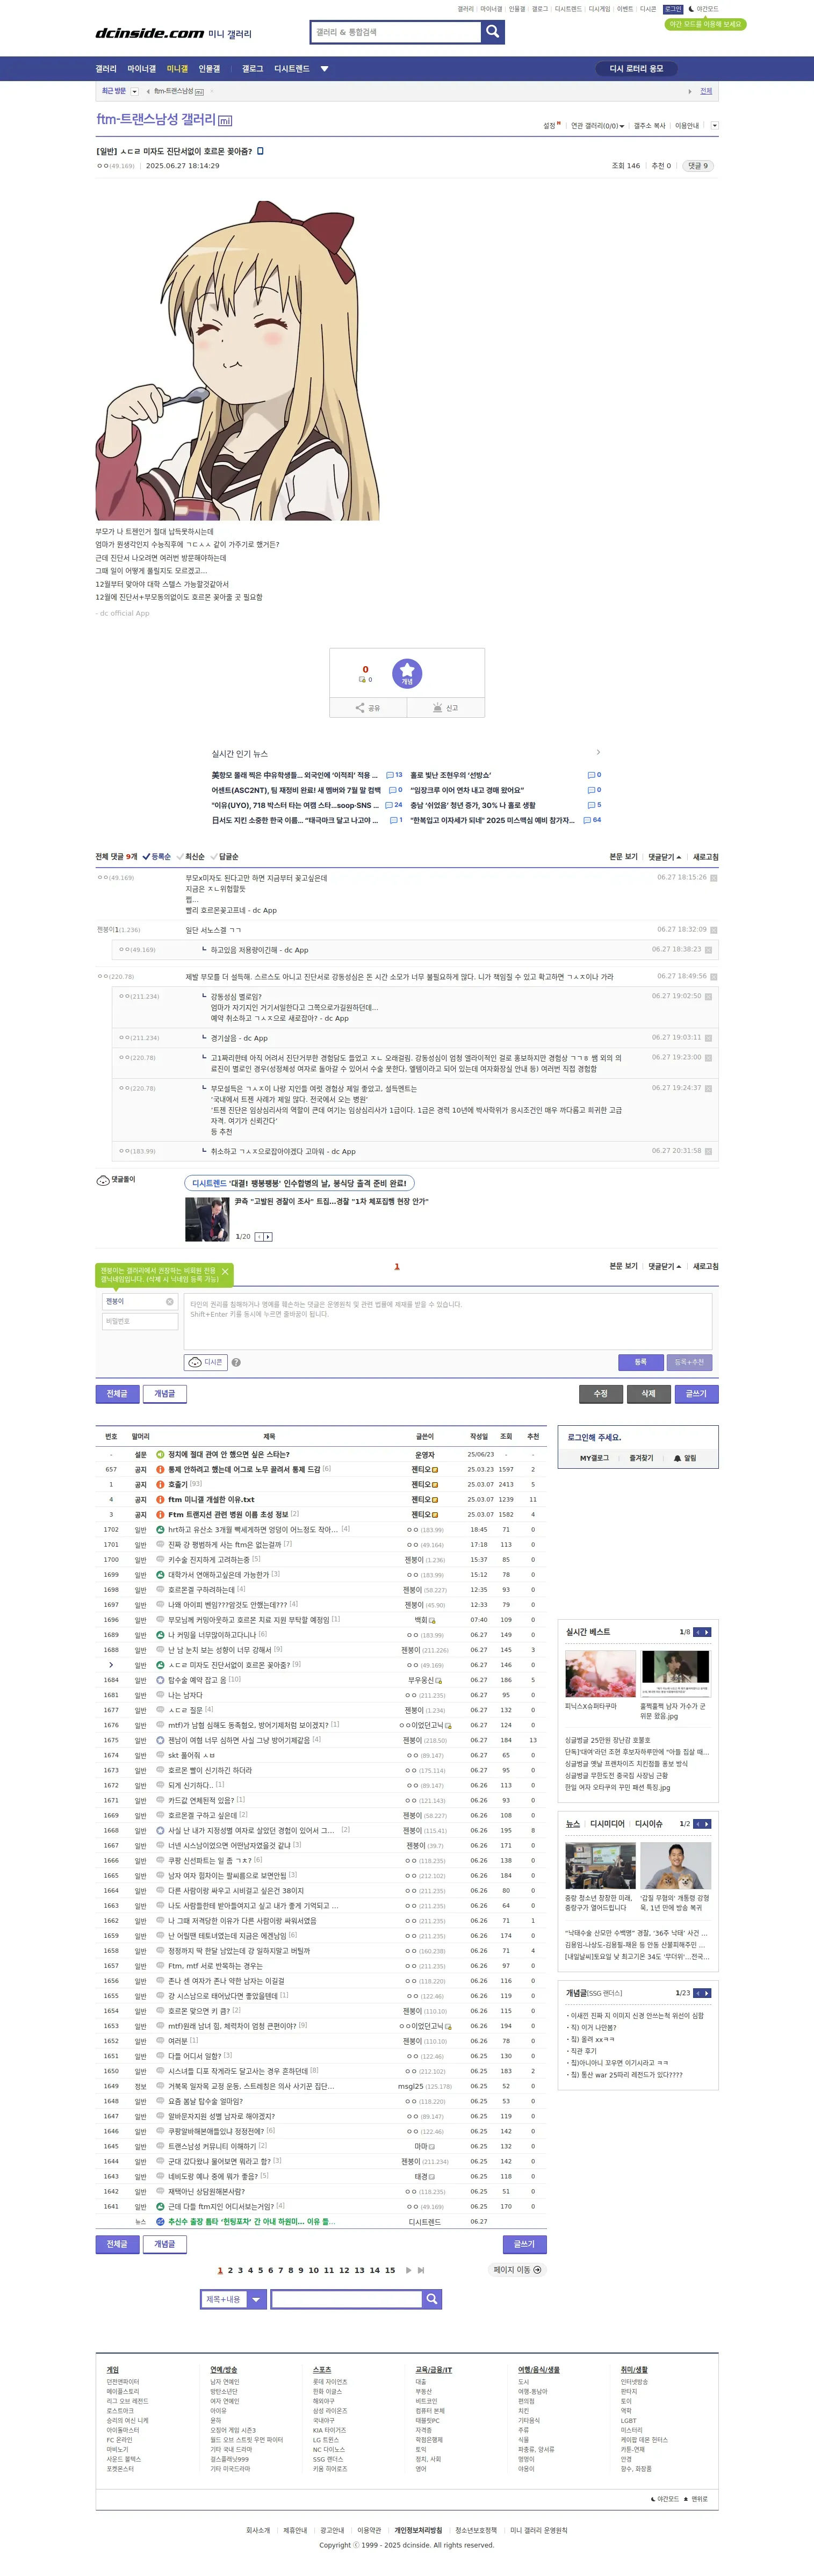Image resolution: width=814 pixels, height=2576 pixels.
Task: Click gallery search input field
Action: click(396, 32)
